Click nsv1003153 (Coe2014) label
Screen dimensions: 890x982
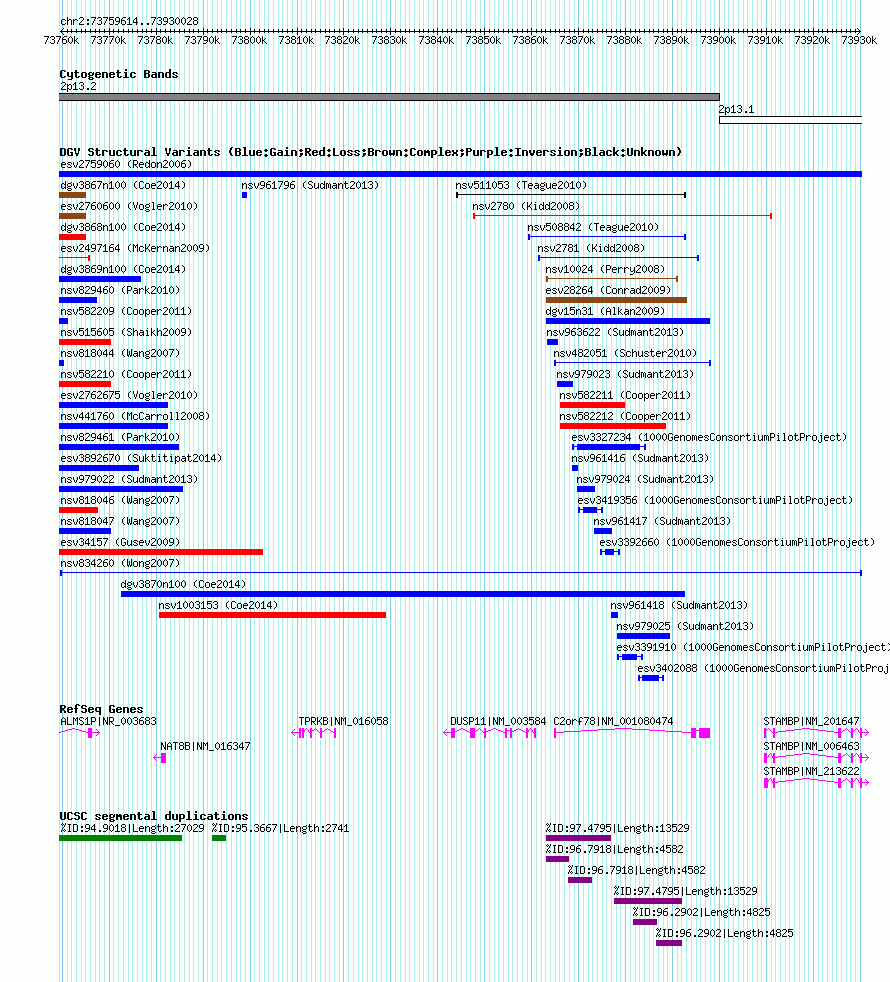point(218,605)
